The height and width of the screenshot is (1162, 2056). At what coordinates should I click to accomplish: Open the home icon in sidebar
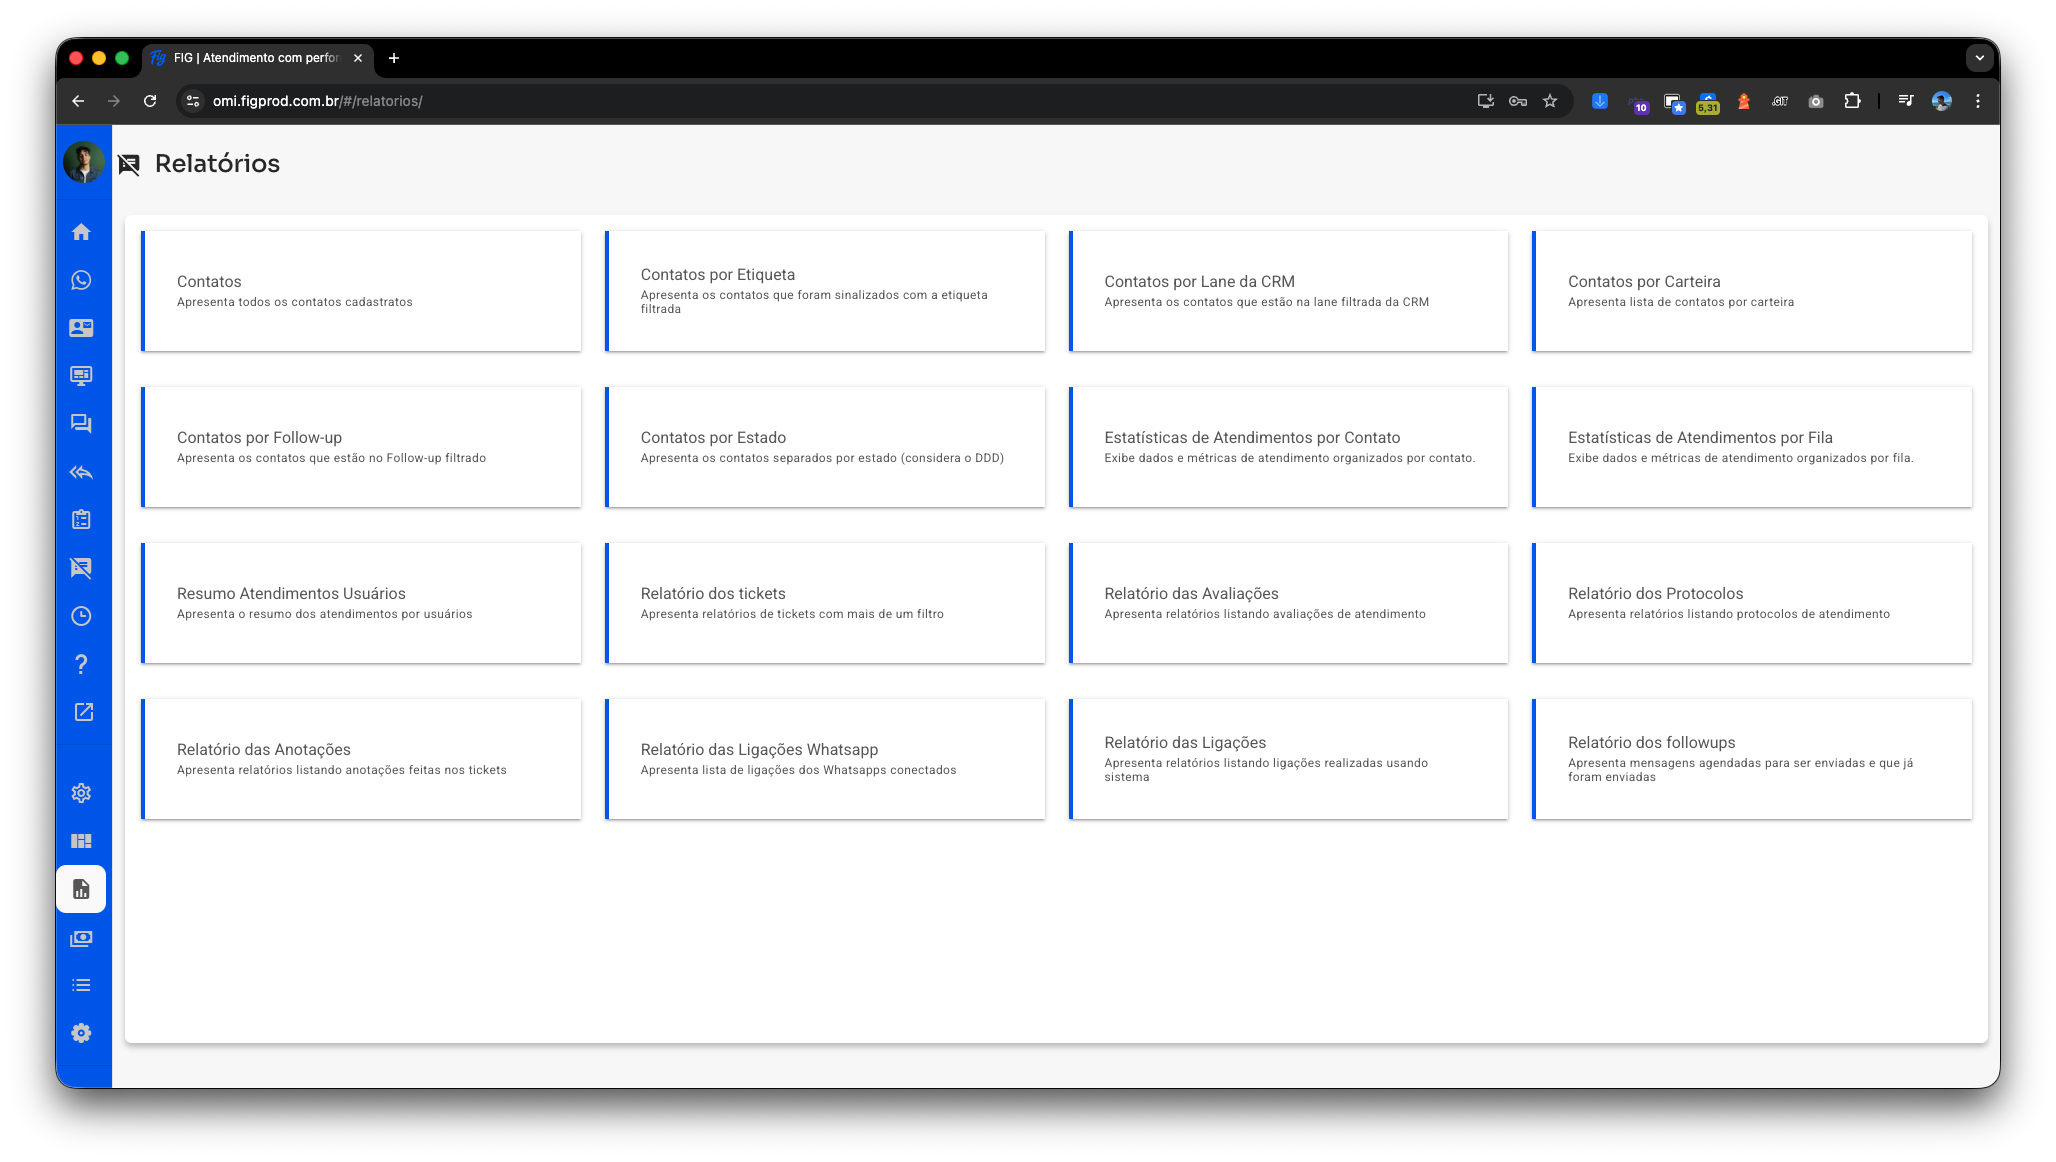click(82, 232)
